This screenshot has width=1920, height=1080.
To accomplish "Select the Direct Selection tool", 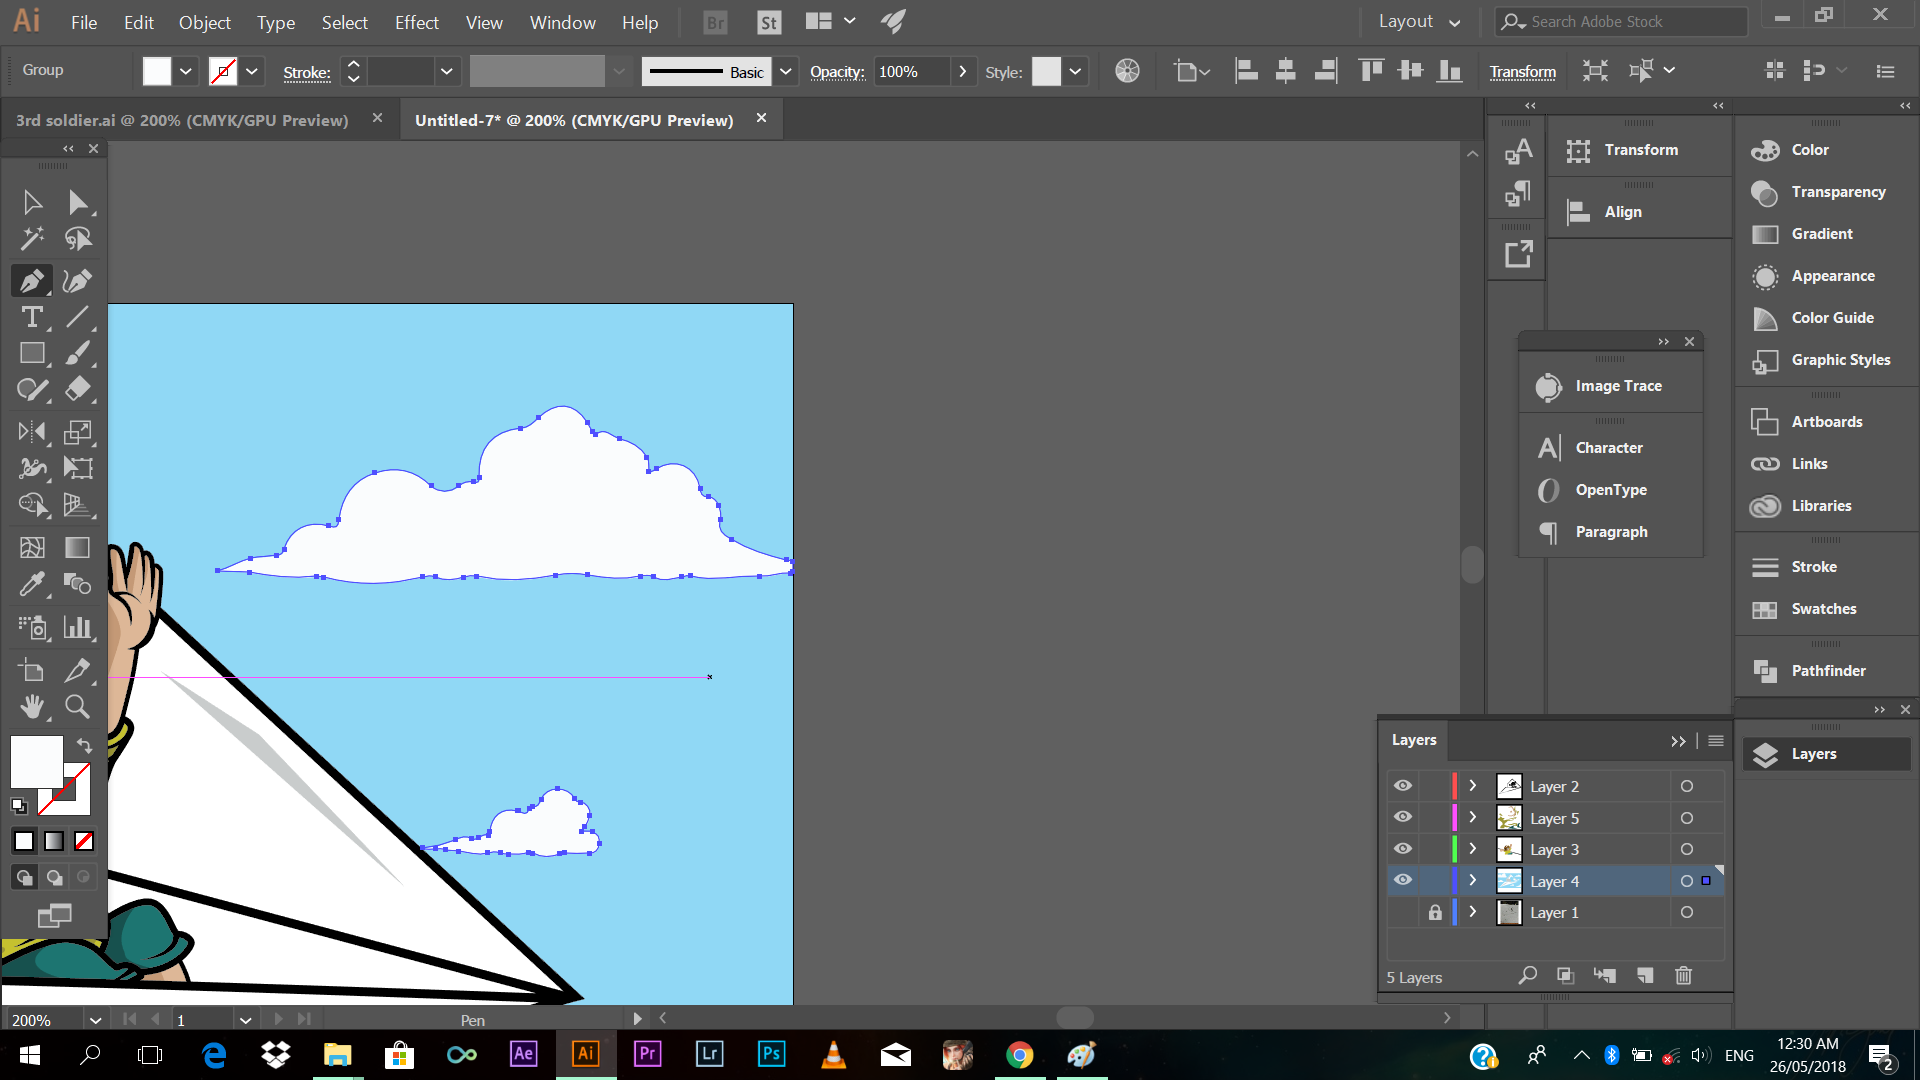I will pos(78,203).
